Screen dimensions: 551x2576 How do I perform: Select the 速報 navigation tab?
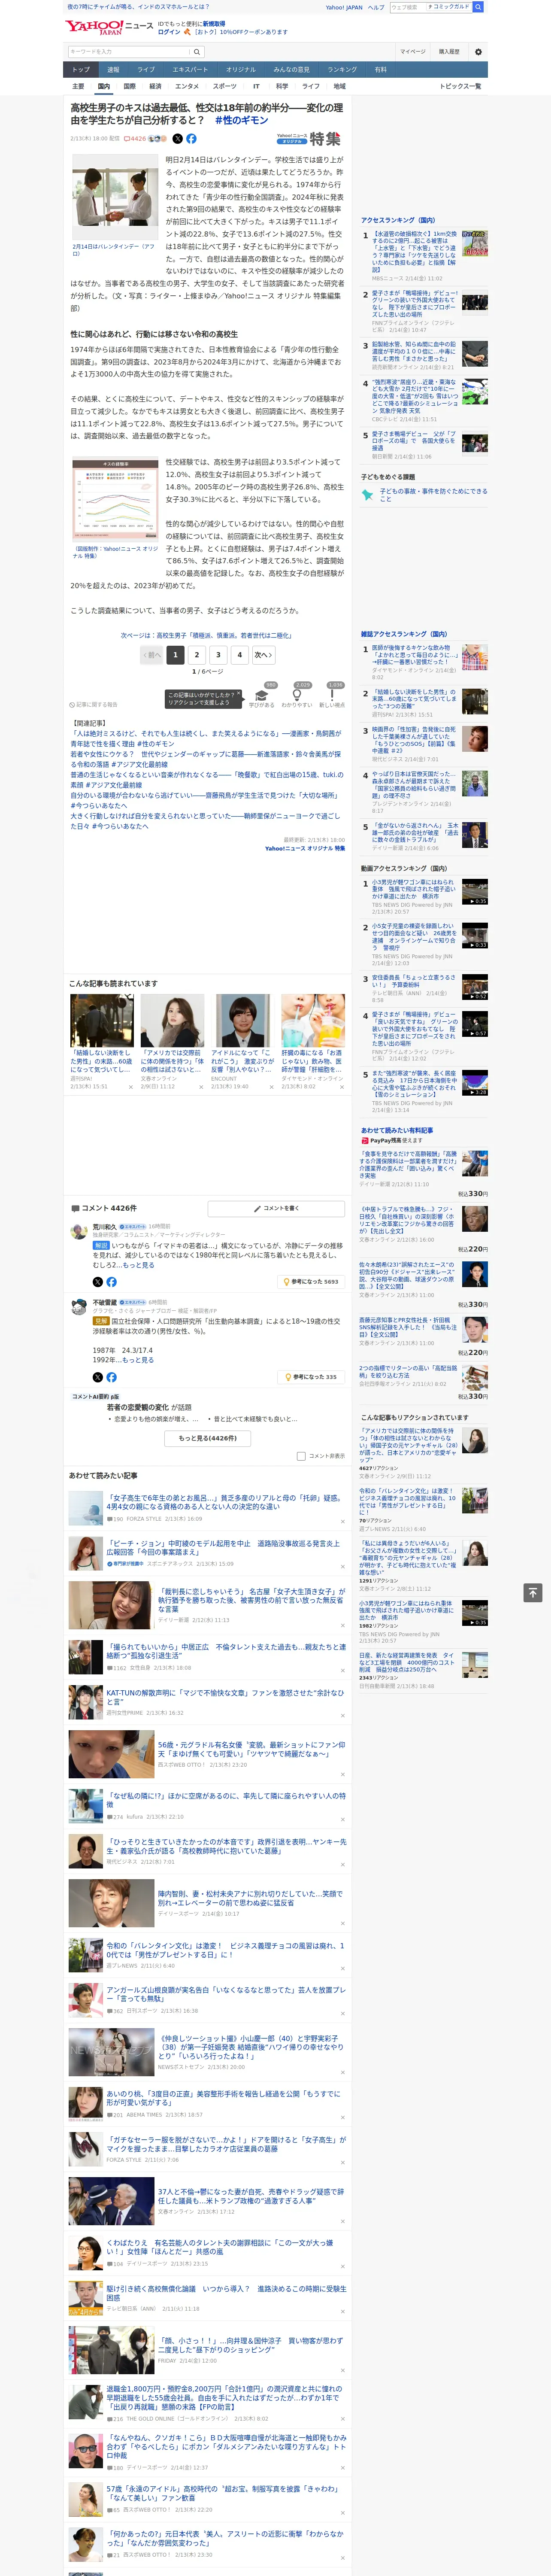coord(113,70)
